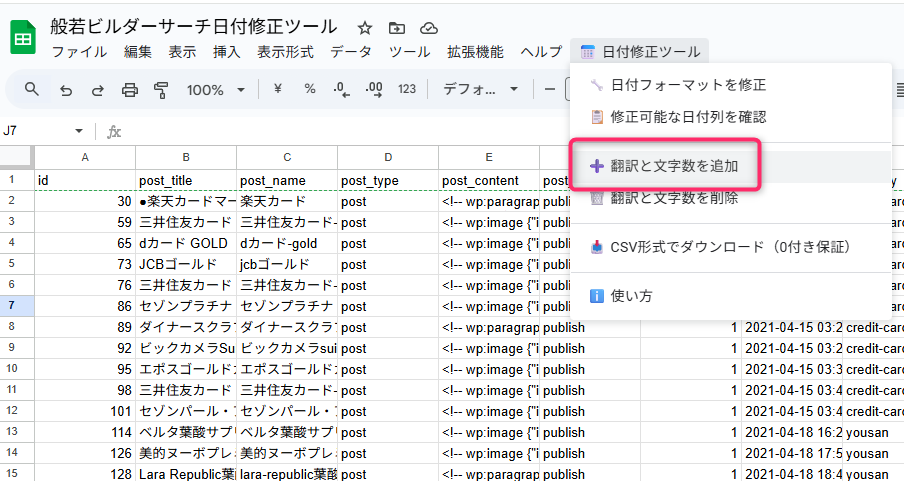Choose 修正可能な日付列を確認 menu item
Viewport: 904px width, 481px height.
pos(730,117)
